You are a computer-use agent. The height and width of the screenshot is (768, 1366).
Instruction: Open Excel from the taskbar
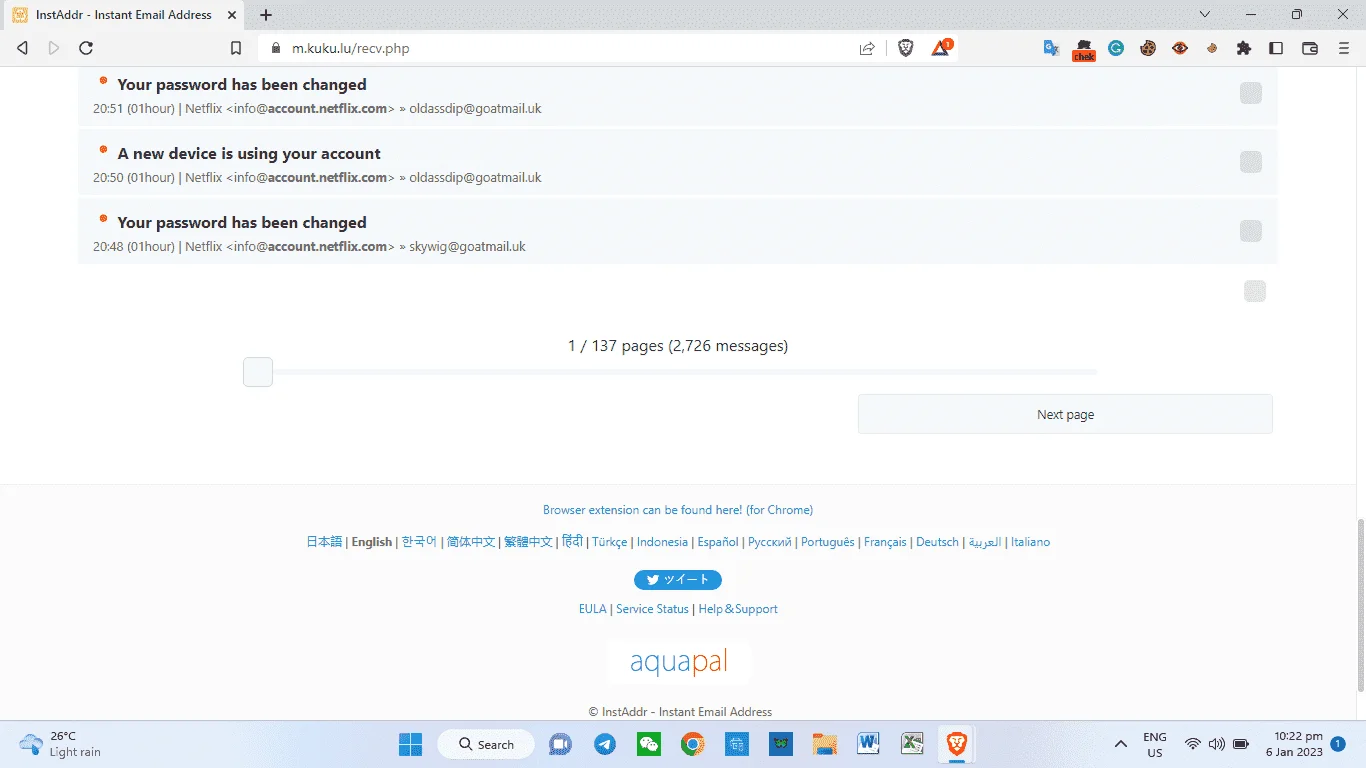point(912,744)
